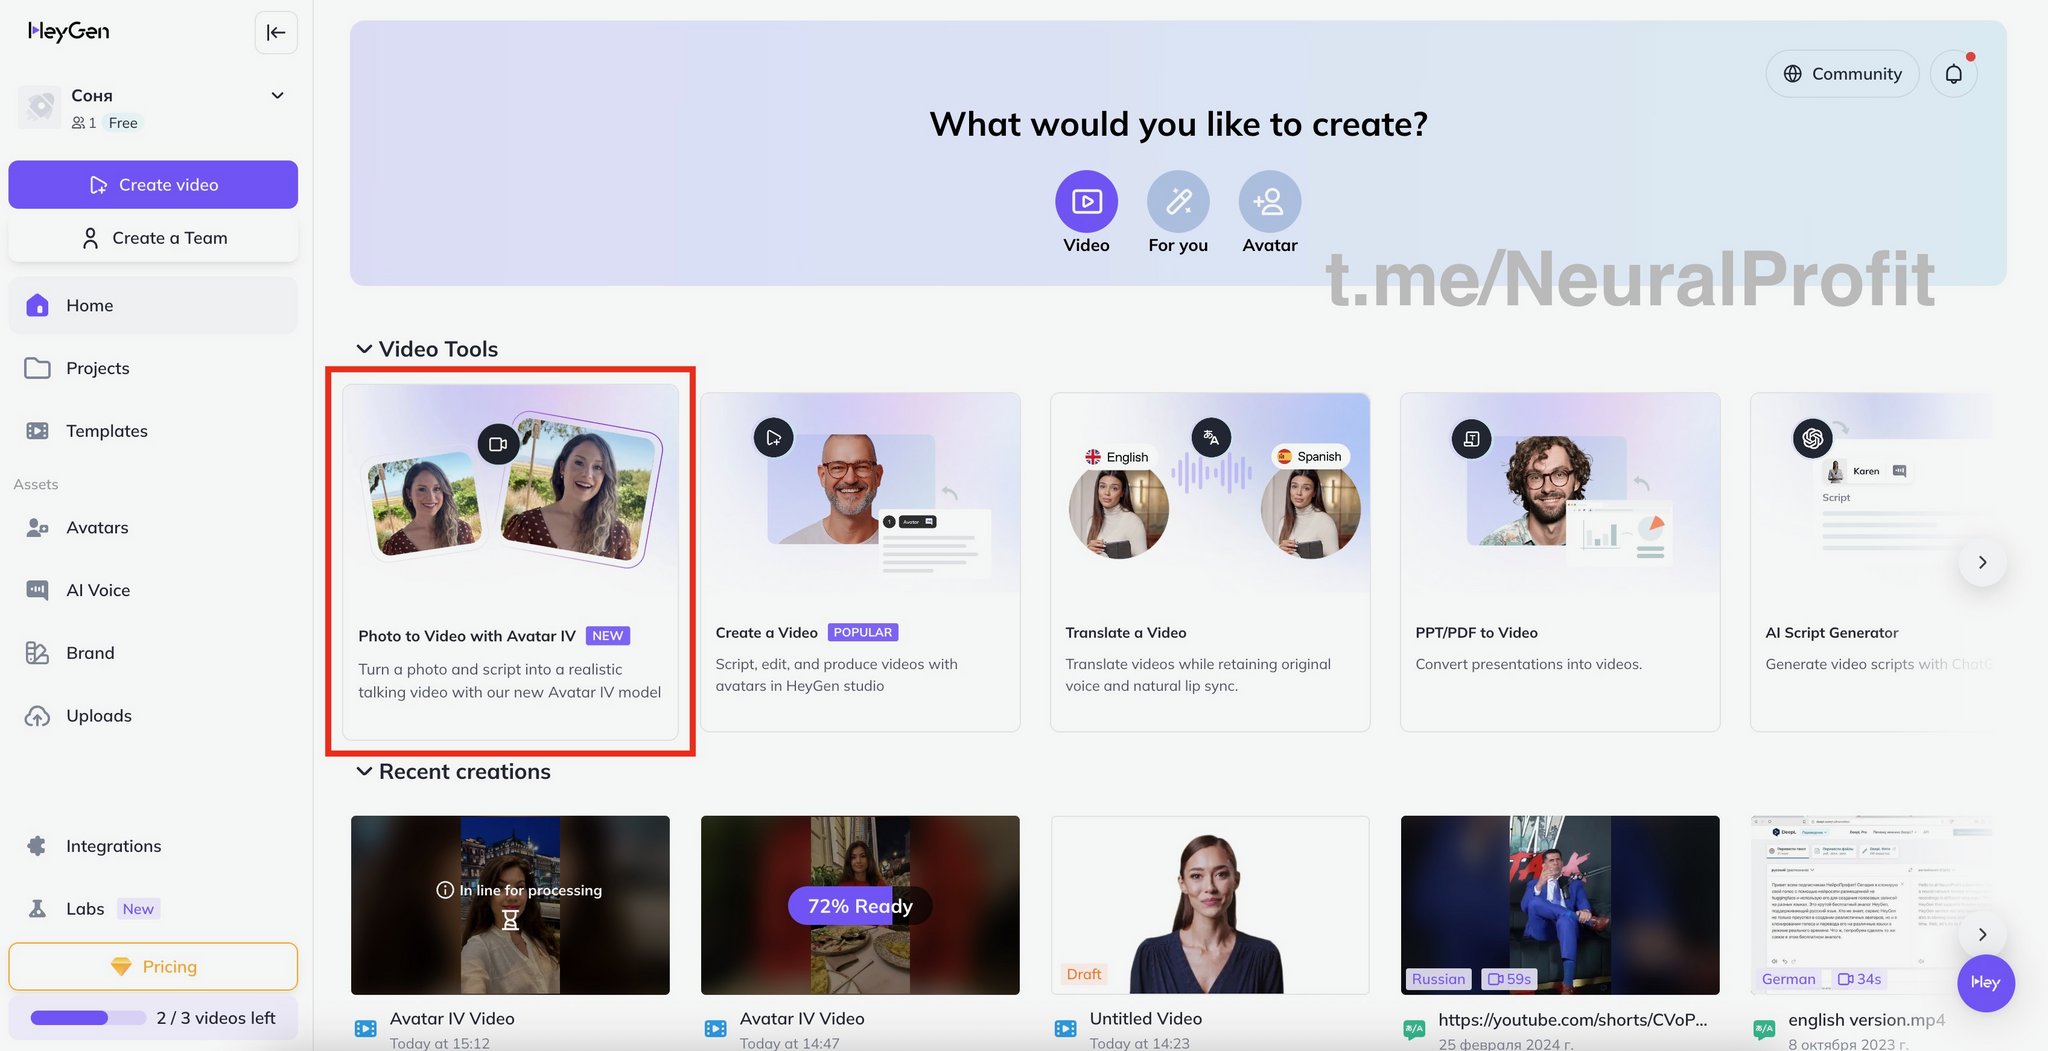
Task: Click the POPULAR badge
Action: pos(862,633)
